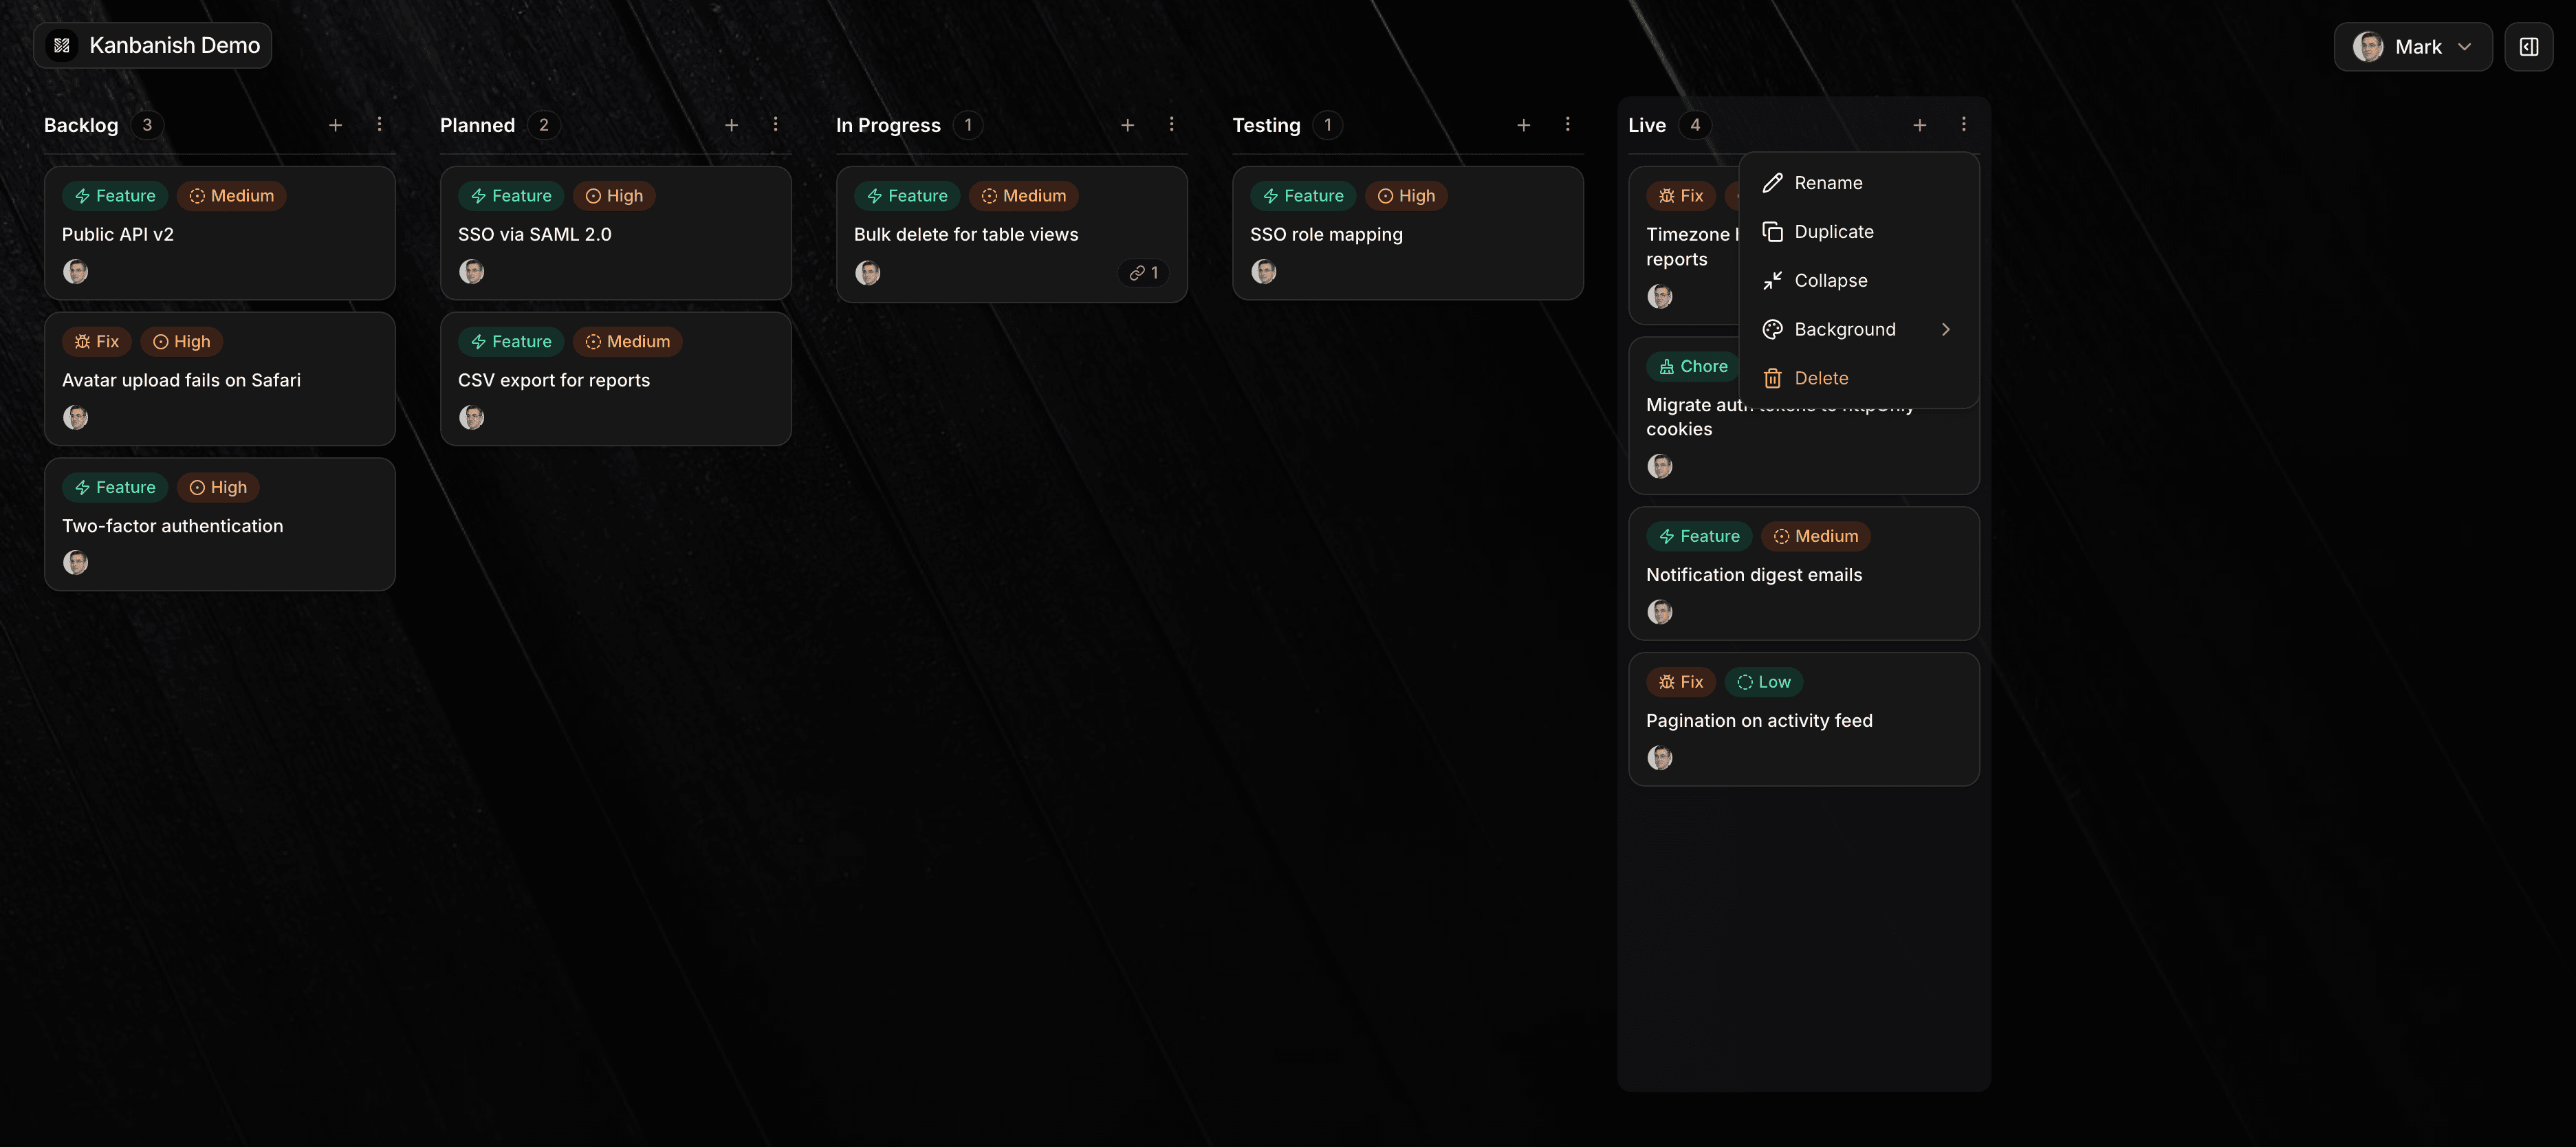Add a card to the Testing column

1523,125
